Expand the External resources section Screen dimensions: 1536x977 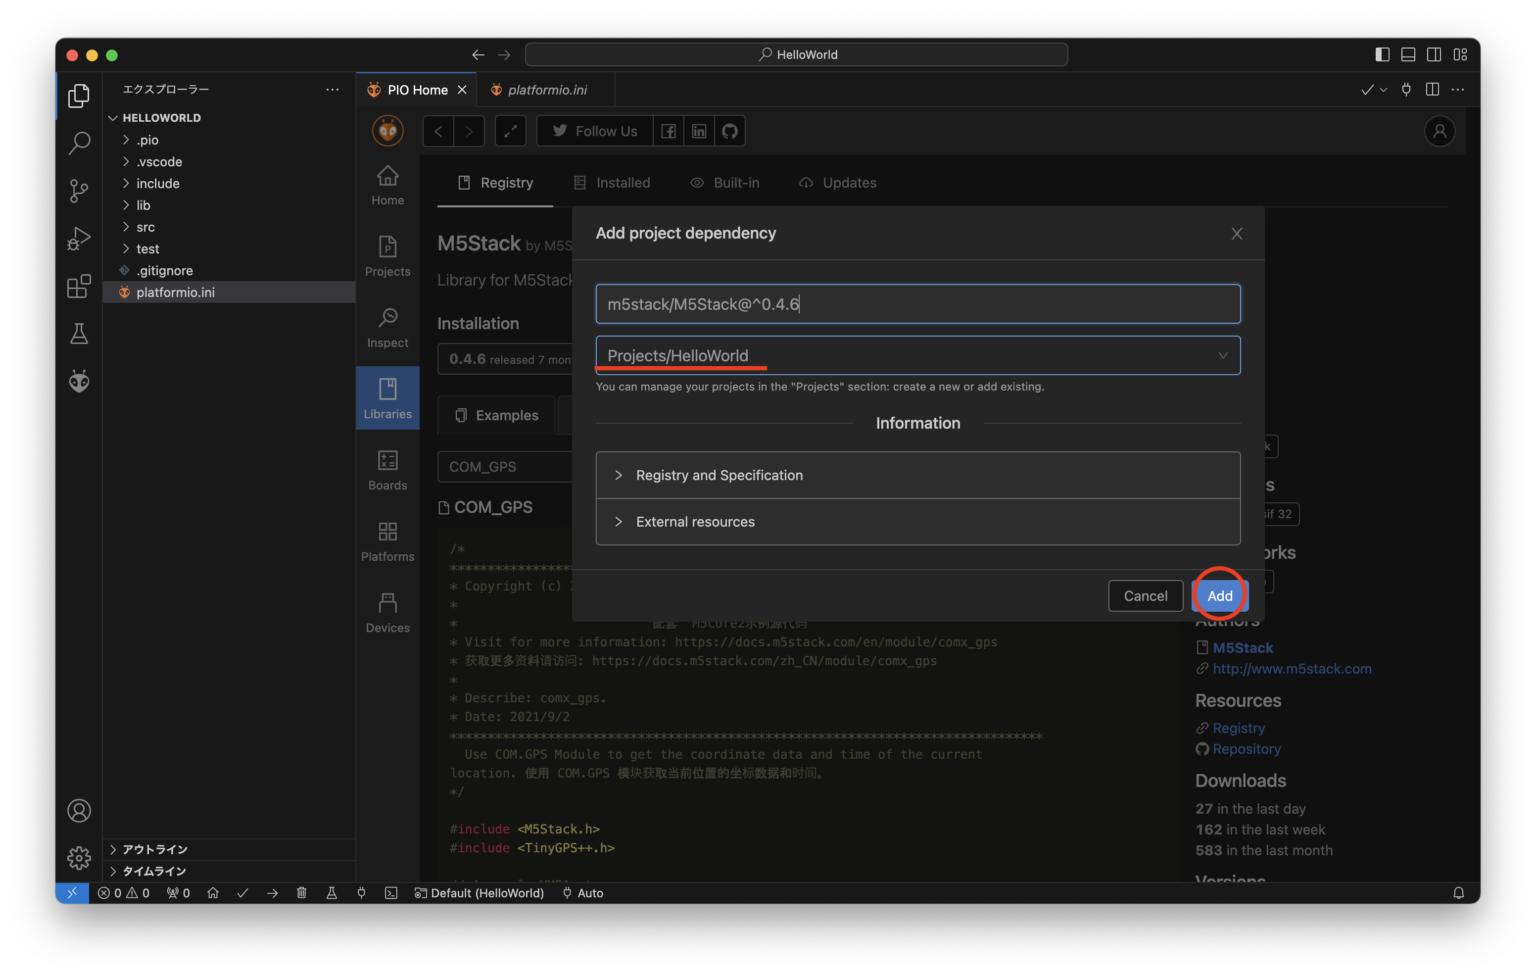coord(694,521)
